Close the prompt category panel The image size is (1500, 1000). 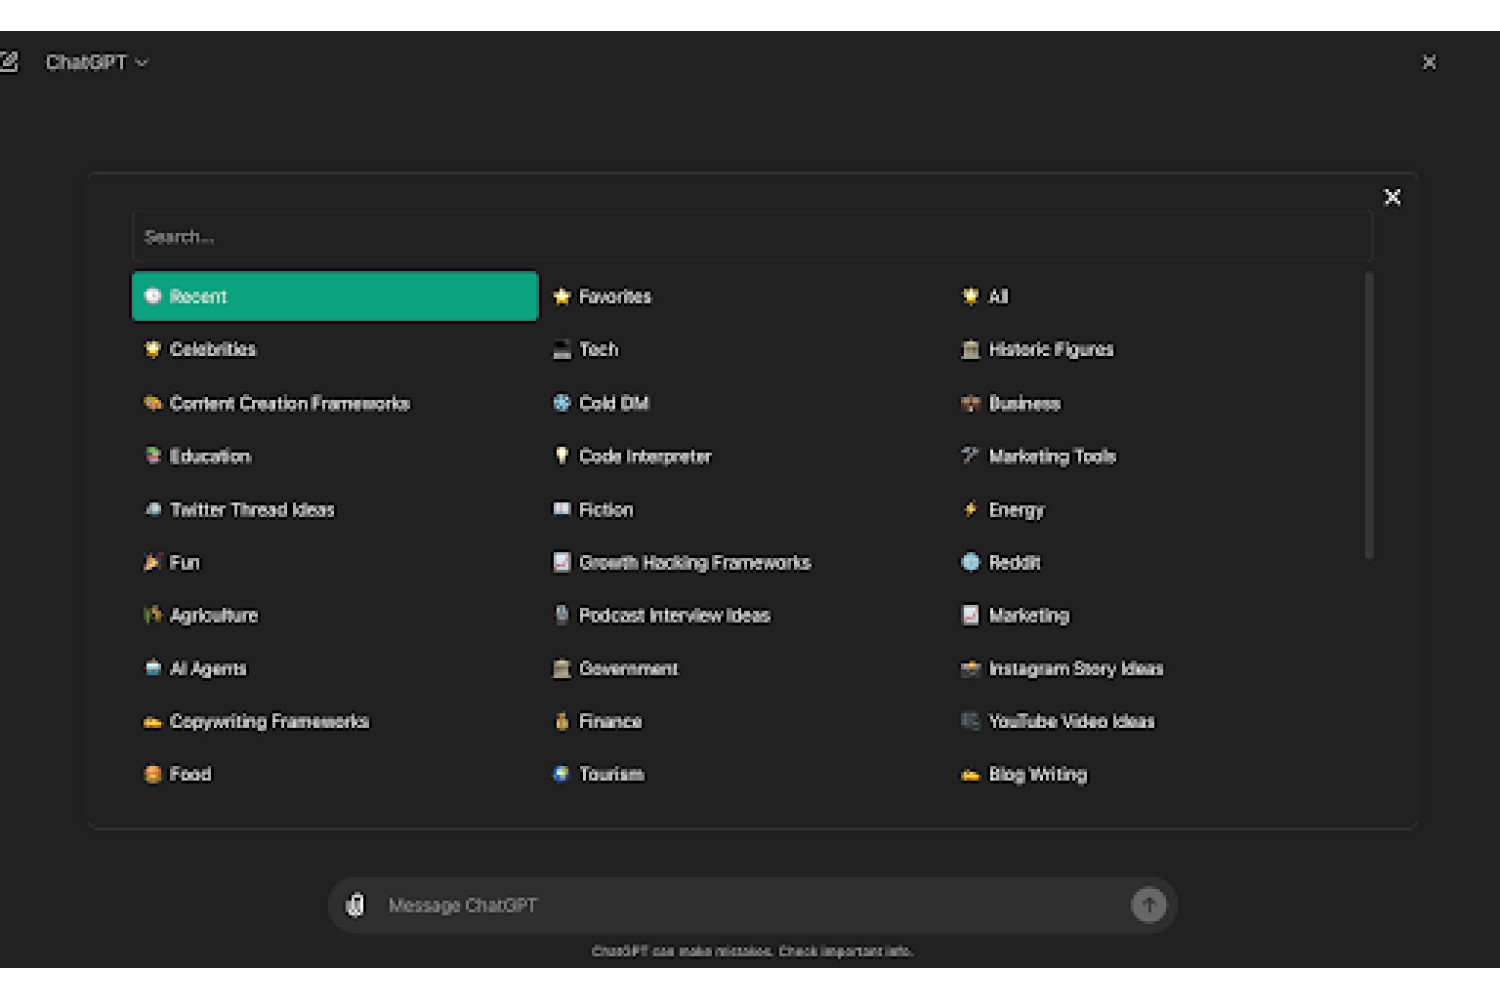[x=1392, y=197]
